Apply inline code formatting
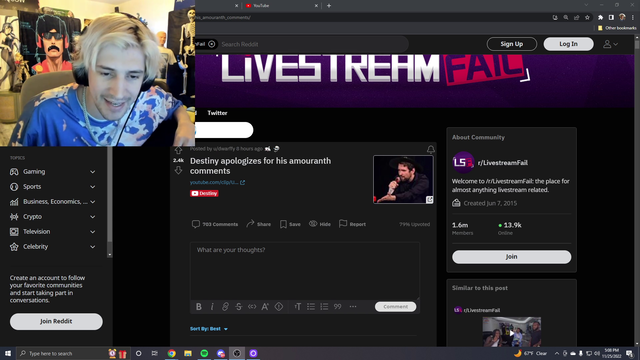The width and height of the screenshot is (640, 360). 252,307
